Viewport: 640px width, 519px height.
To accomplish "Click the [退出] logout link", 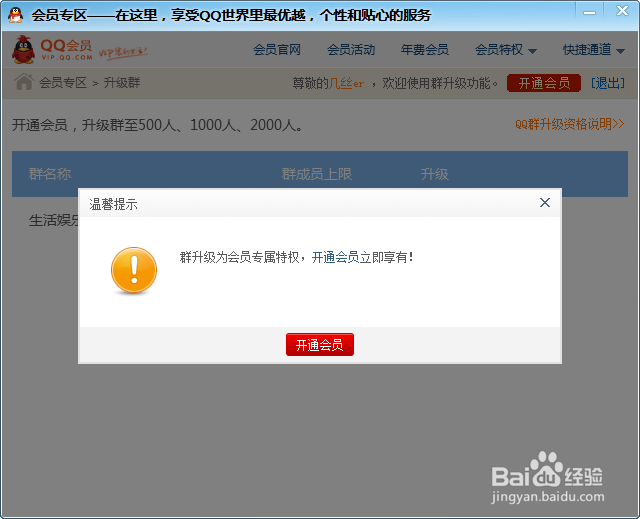I will (608, 83).
